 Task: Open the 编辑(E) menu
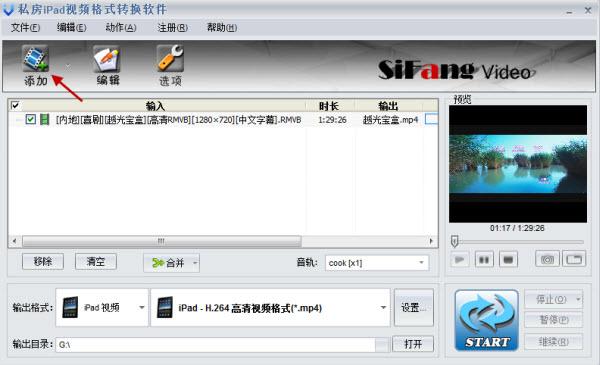72,28
